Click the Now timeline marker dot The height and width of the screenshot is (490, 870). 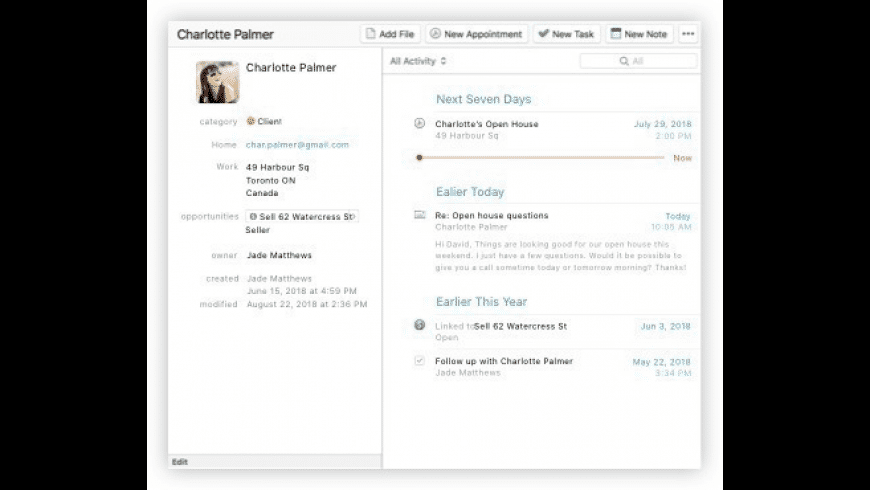click(x=419, y=158)
